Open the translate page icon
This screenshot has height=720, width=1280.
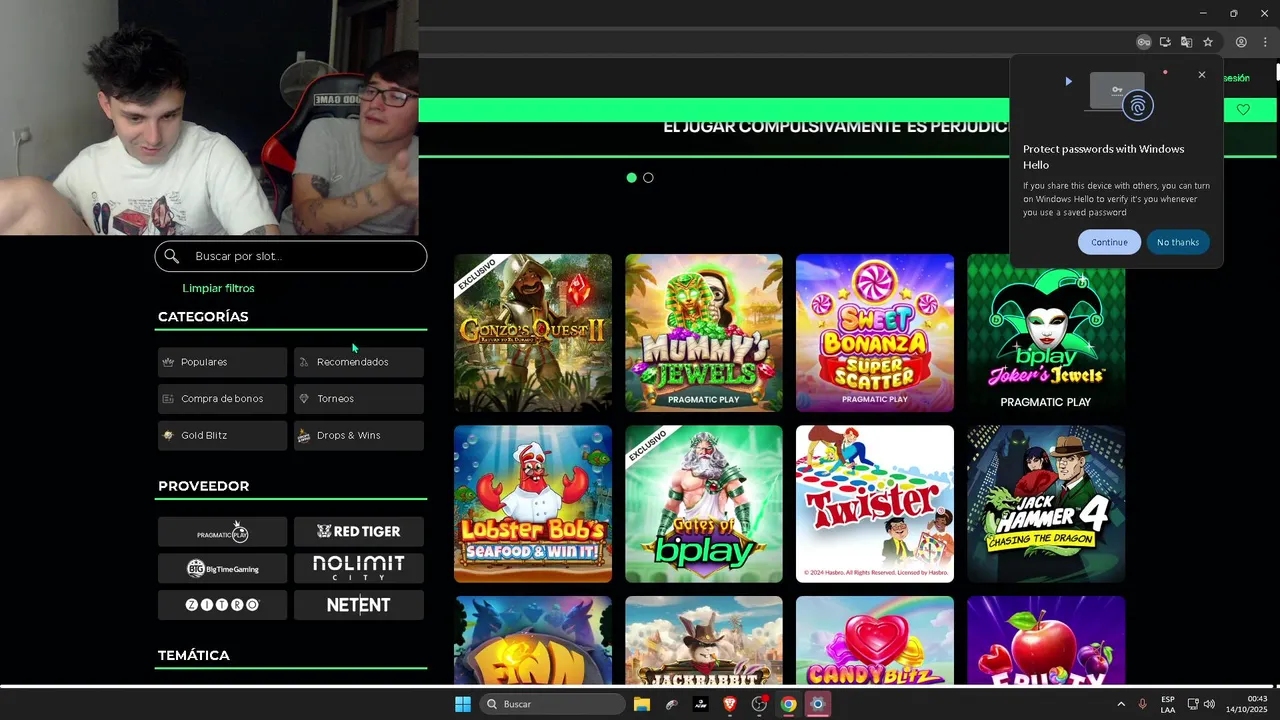1186,42
